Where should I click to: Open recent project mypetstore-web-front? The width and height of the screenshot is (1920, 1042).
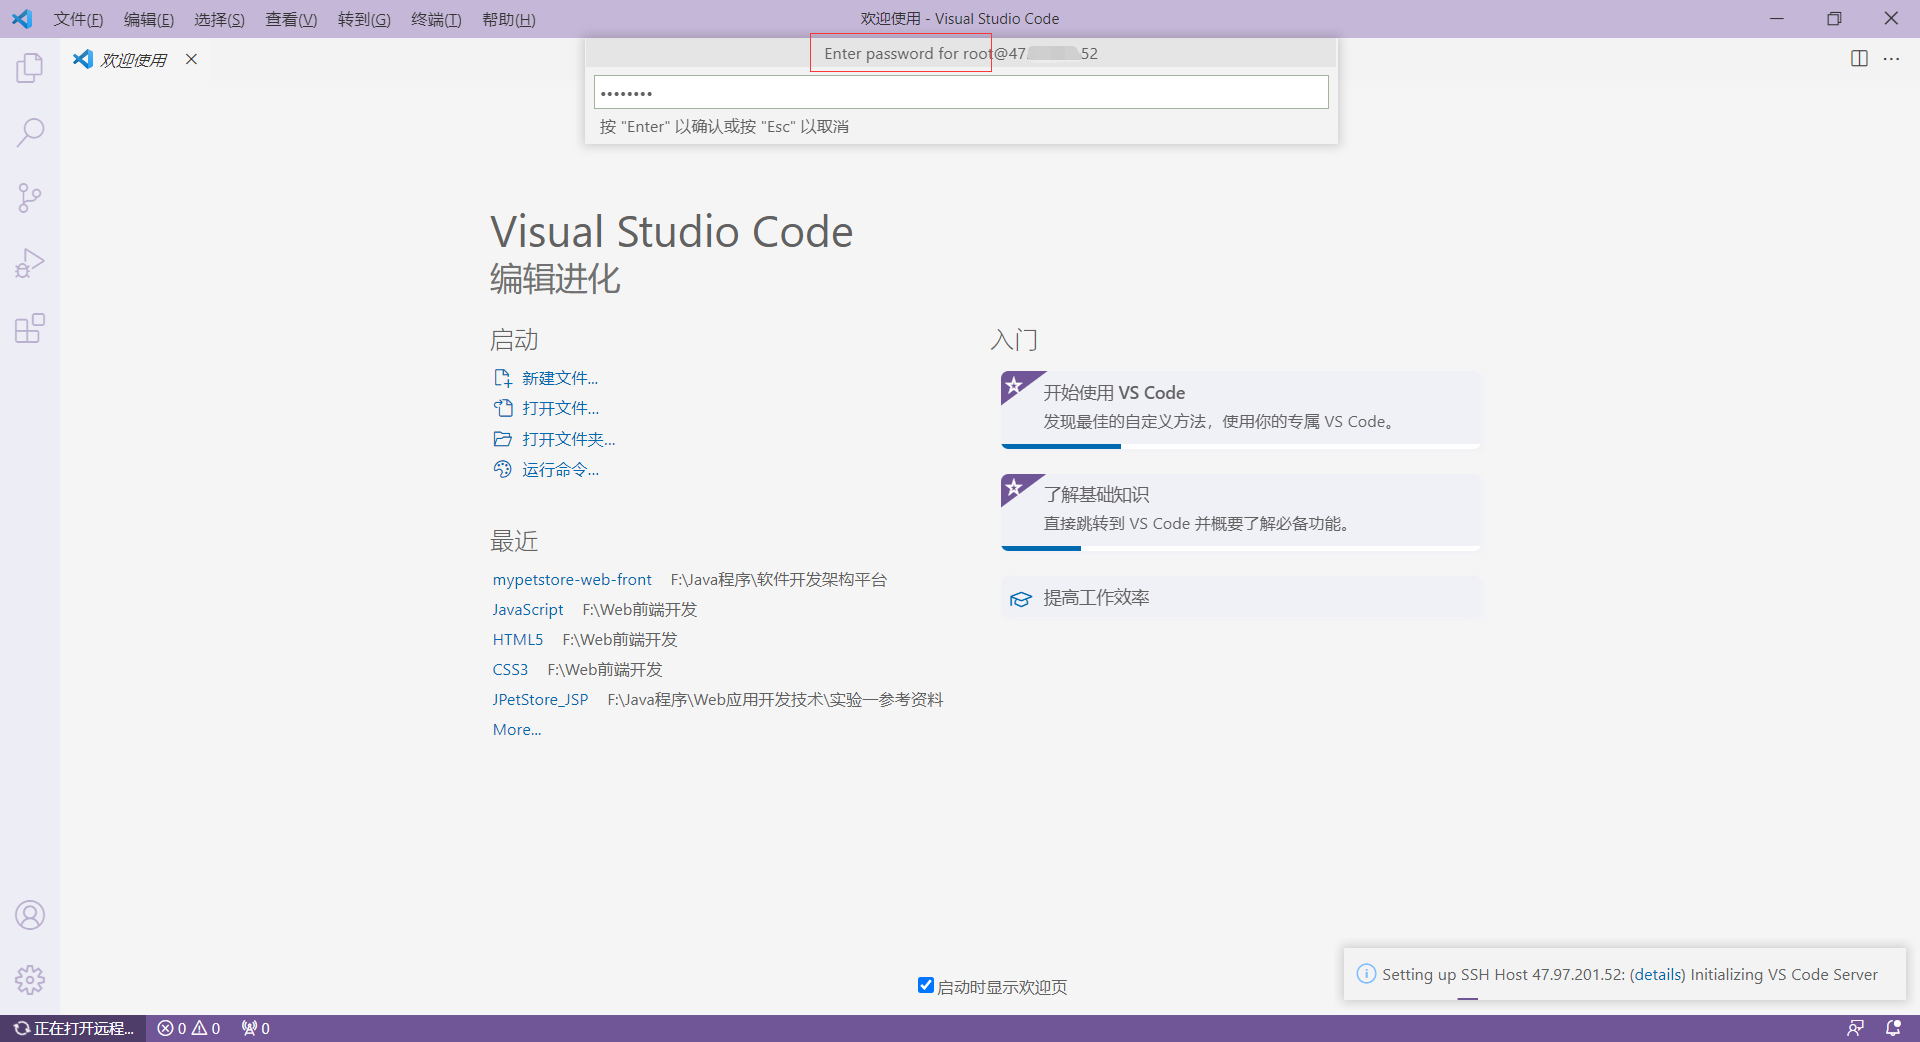[x=572, y=579]
